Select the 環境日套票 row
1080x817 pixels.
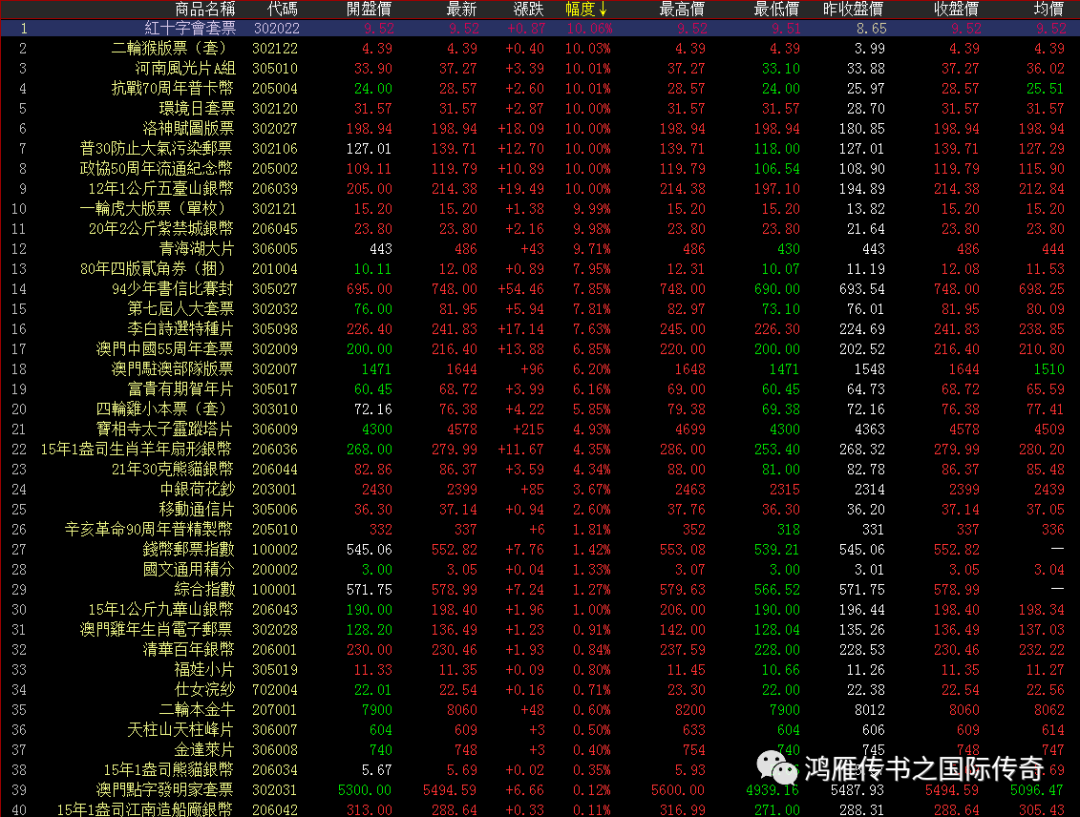(x=540, y=109)
